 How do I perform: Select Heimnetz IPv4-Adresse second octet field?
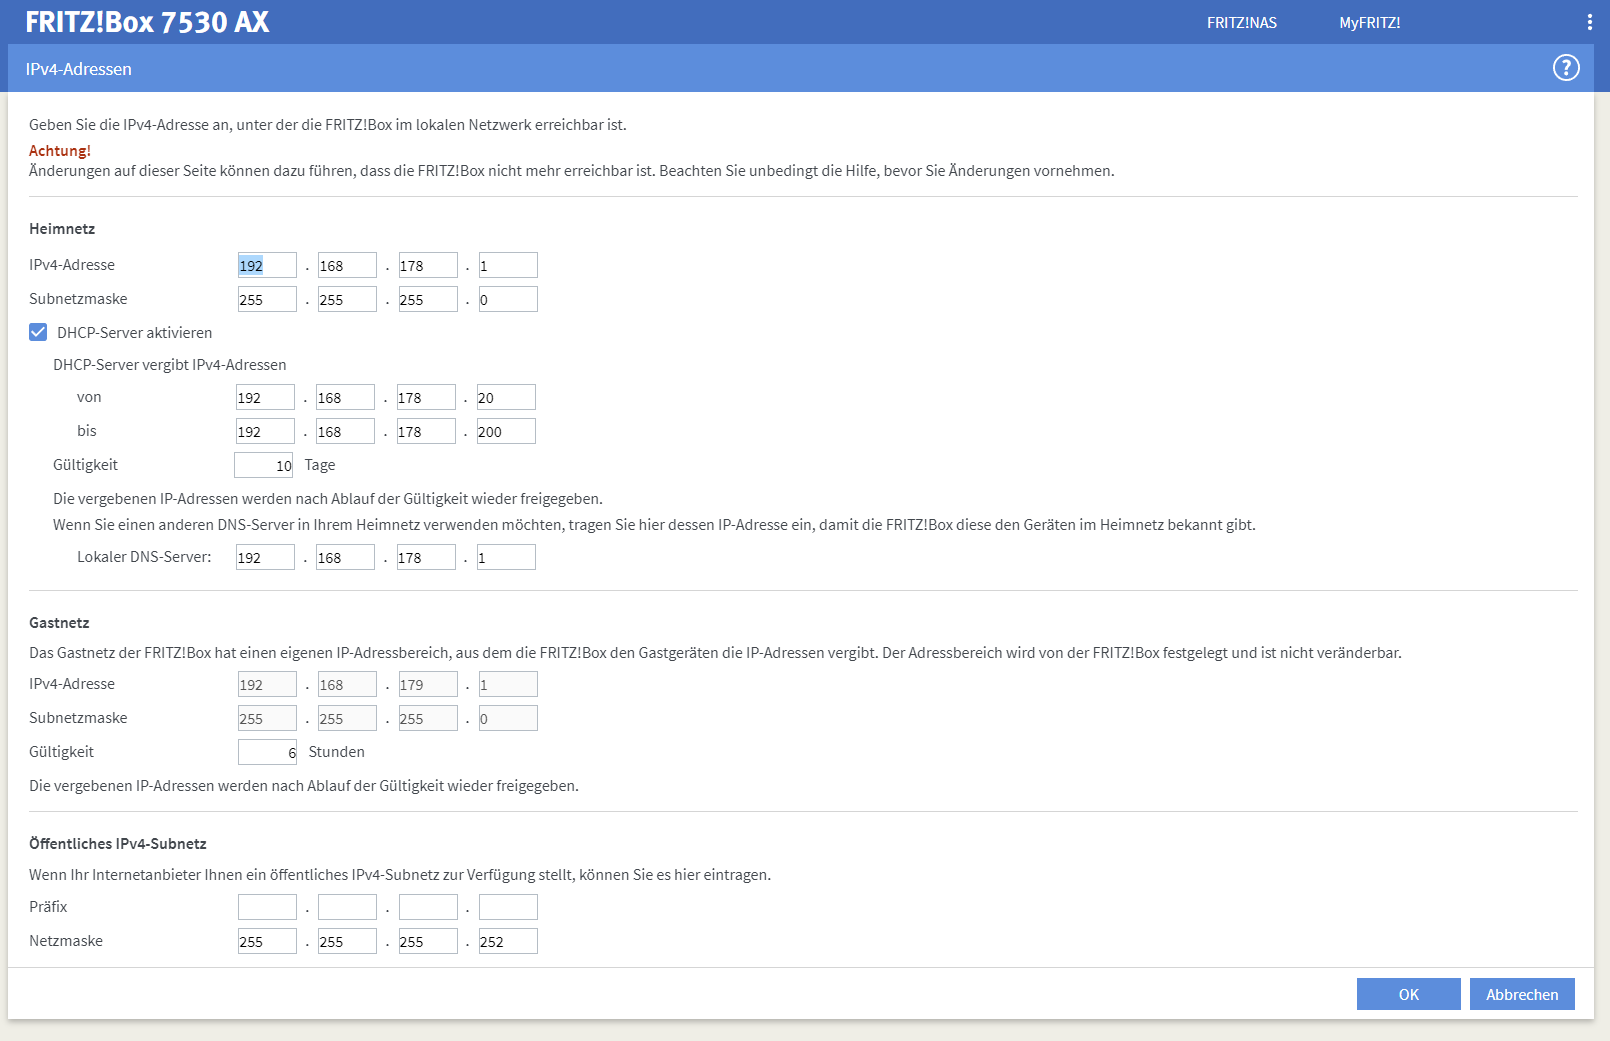point(347,265)
